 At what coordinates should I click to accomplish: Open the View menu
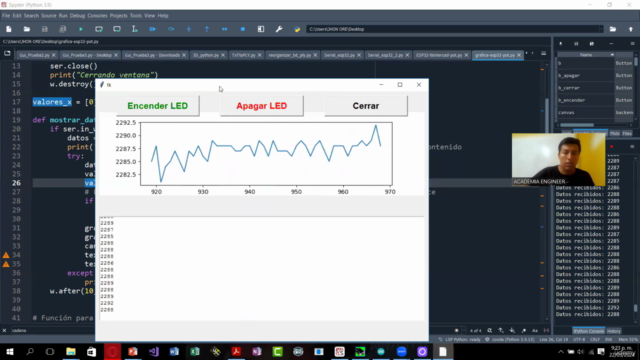pyautogui.click(x=149, y=16)
